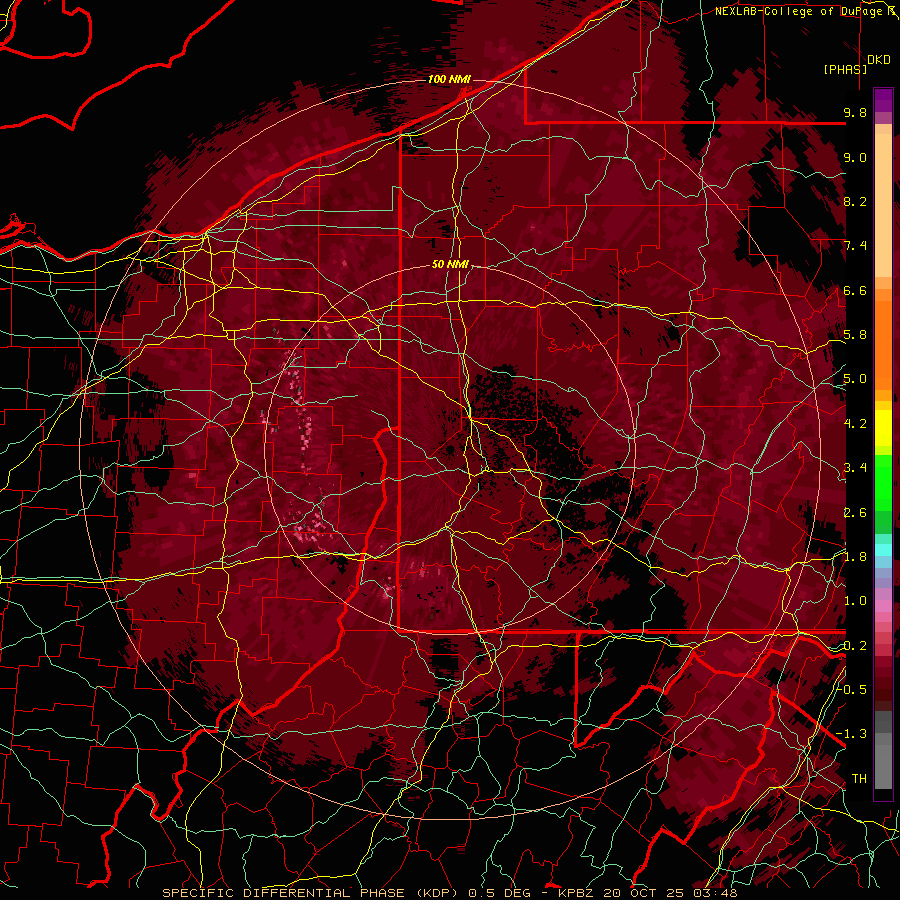Viewport: 900px width, 900px height.
Task: Pick the pink band of the color scale
Action: click(x=883, y=606)
